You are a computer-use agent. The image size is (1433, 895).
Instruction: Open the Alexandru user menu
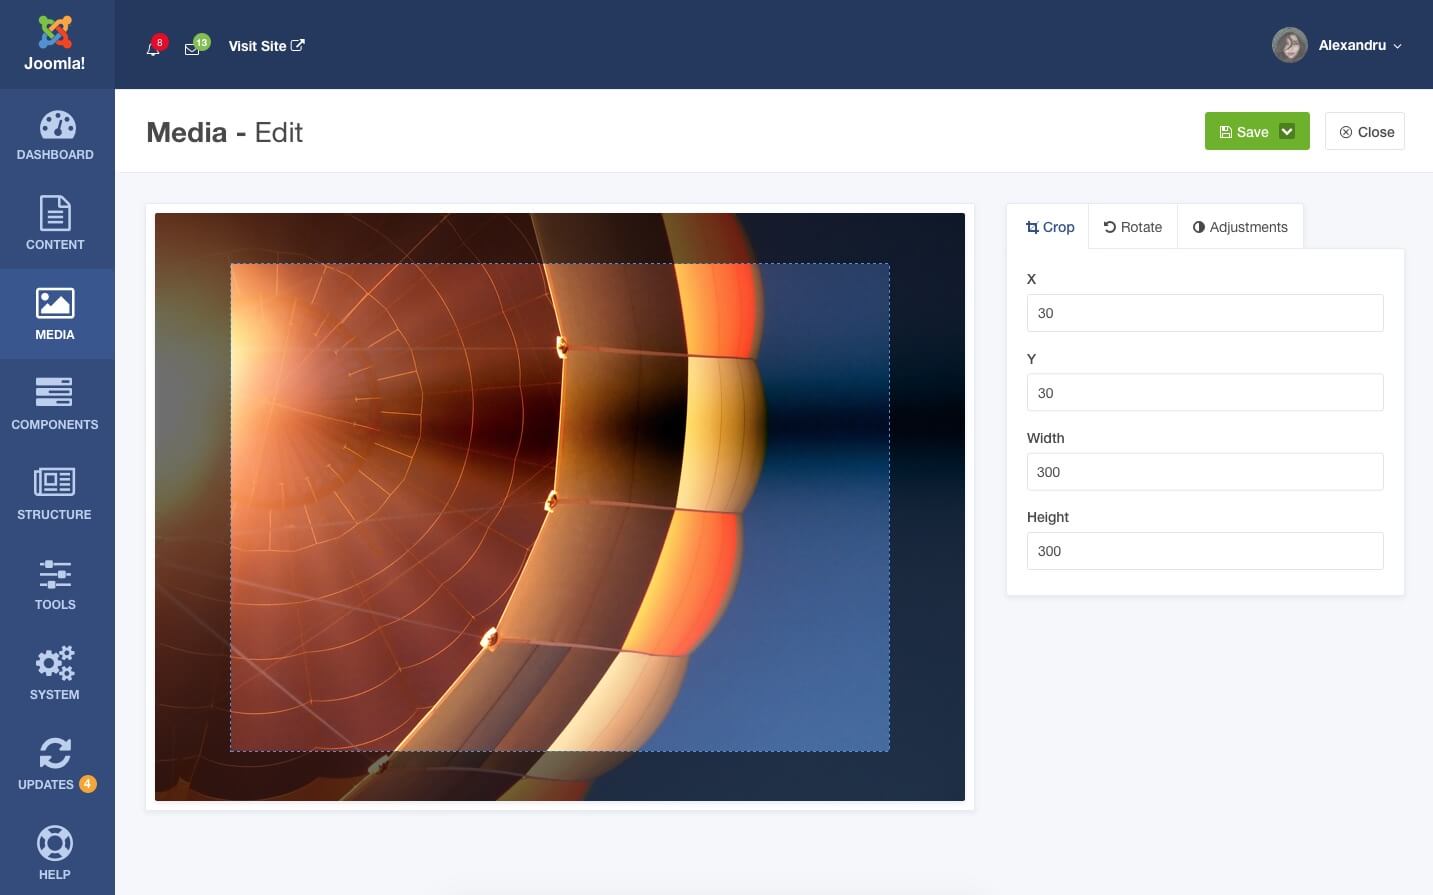(x=1338, y=45)
